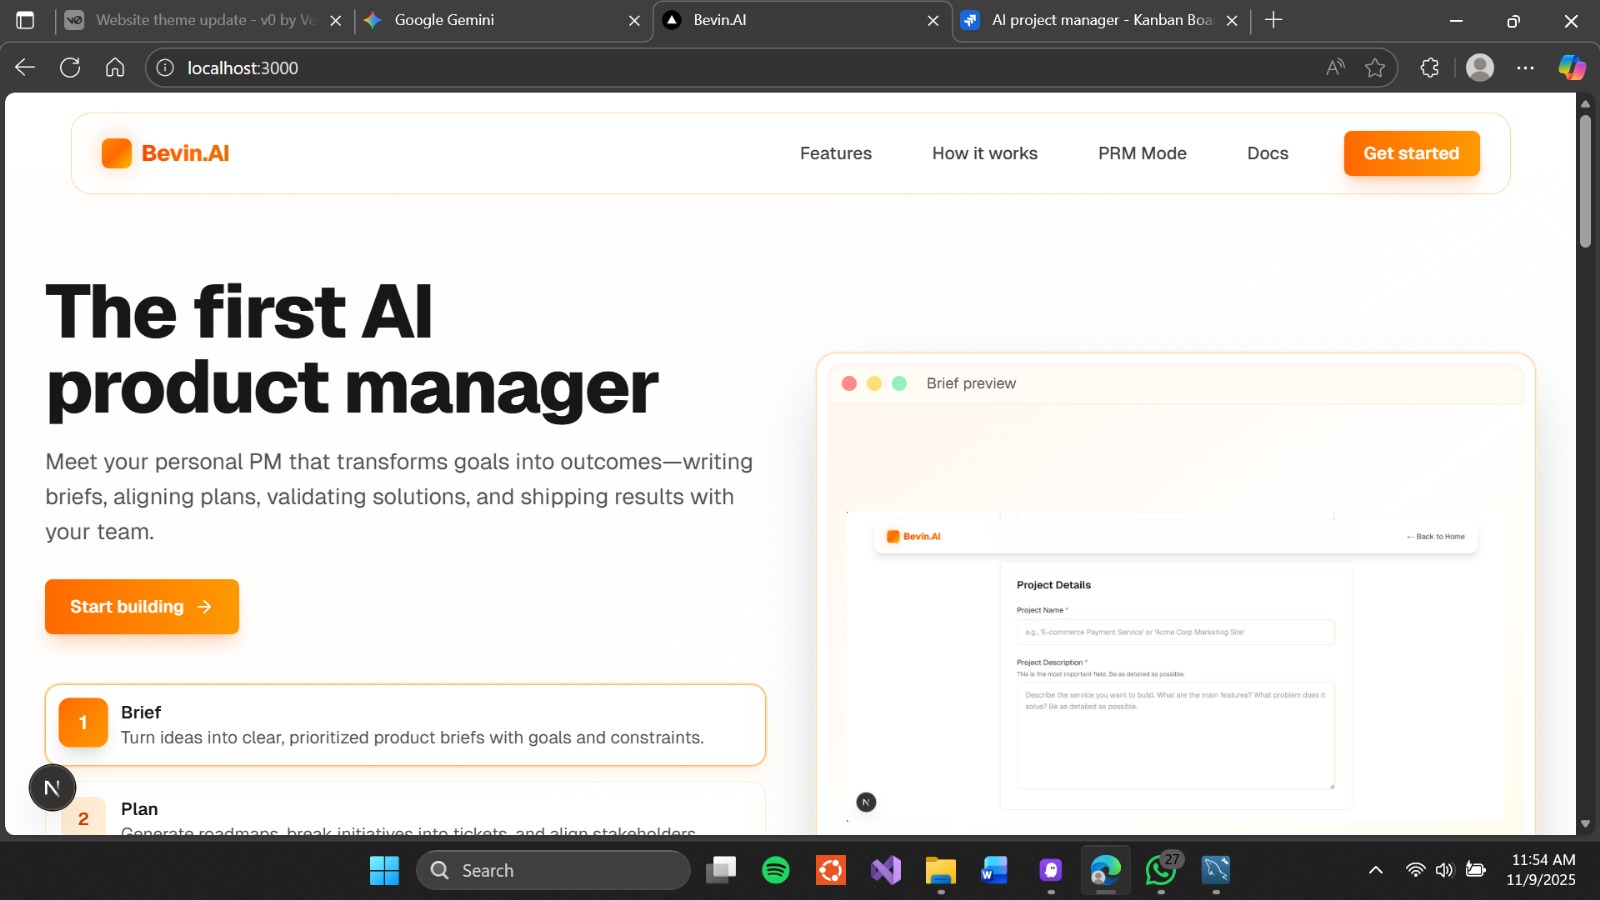This screenshot has height=900, width=1600.
Task: Open the browser Extensions menu
Action: 1430,68
